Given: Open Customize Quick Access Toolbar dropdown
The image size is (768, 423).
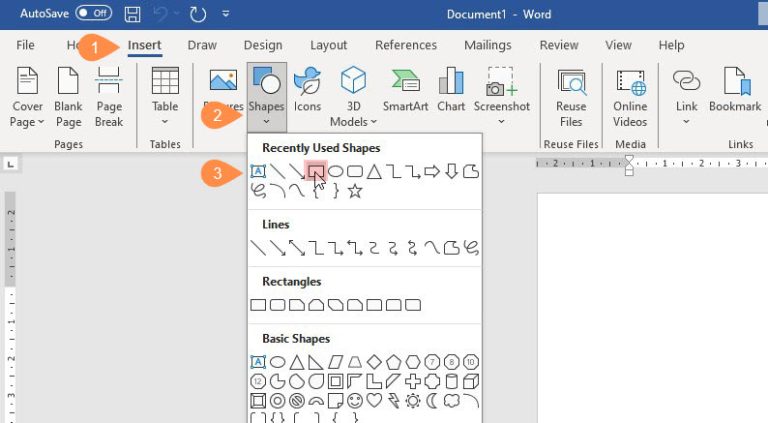Looking at the screenshot, I should 226,14.
